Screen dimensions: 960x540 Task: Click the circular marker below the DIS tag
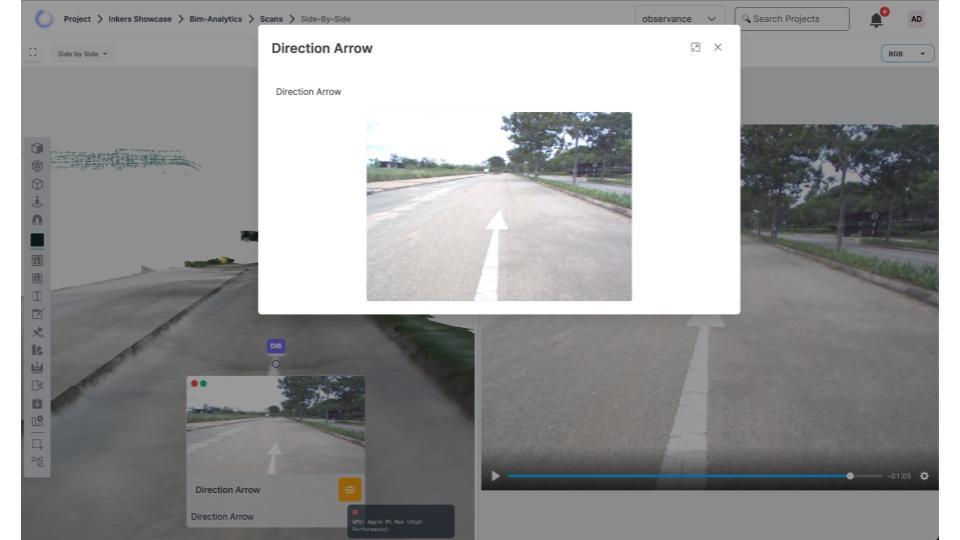click(276, 364)
